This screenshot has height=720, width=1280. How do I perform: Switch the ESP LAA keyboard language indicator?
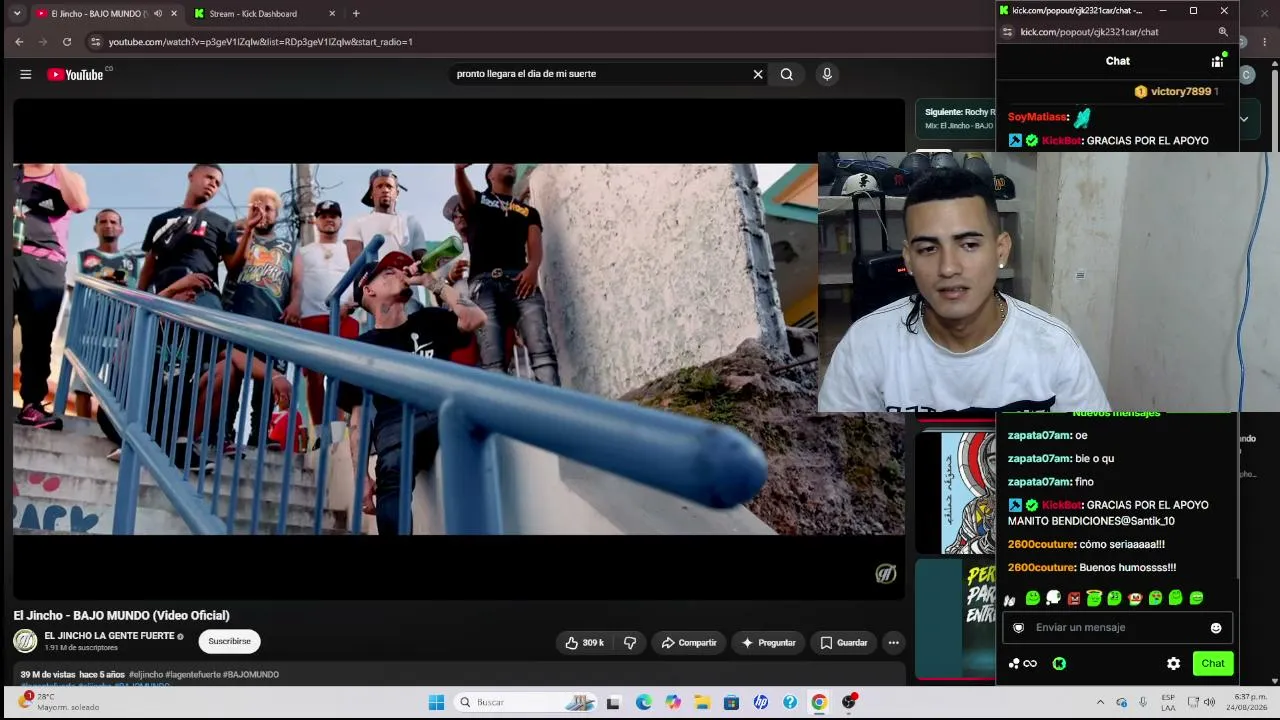pos(1168,702)
